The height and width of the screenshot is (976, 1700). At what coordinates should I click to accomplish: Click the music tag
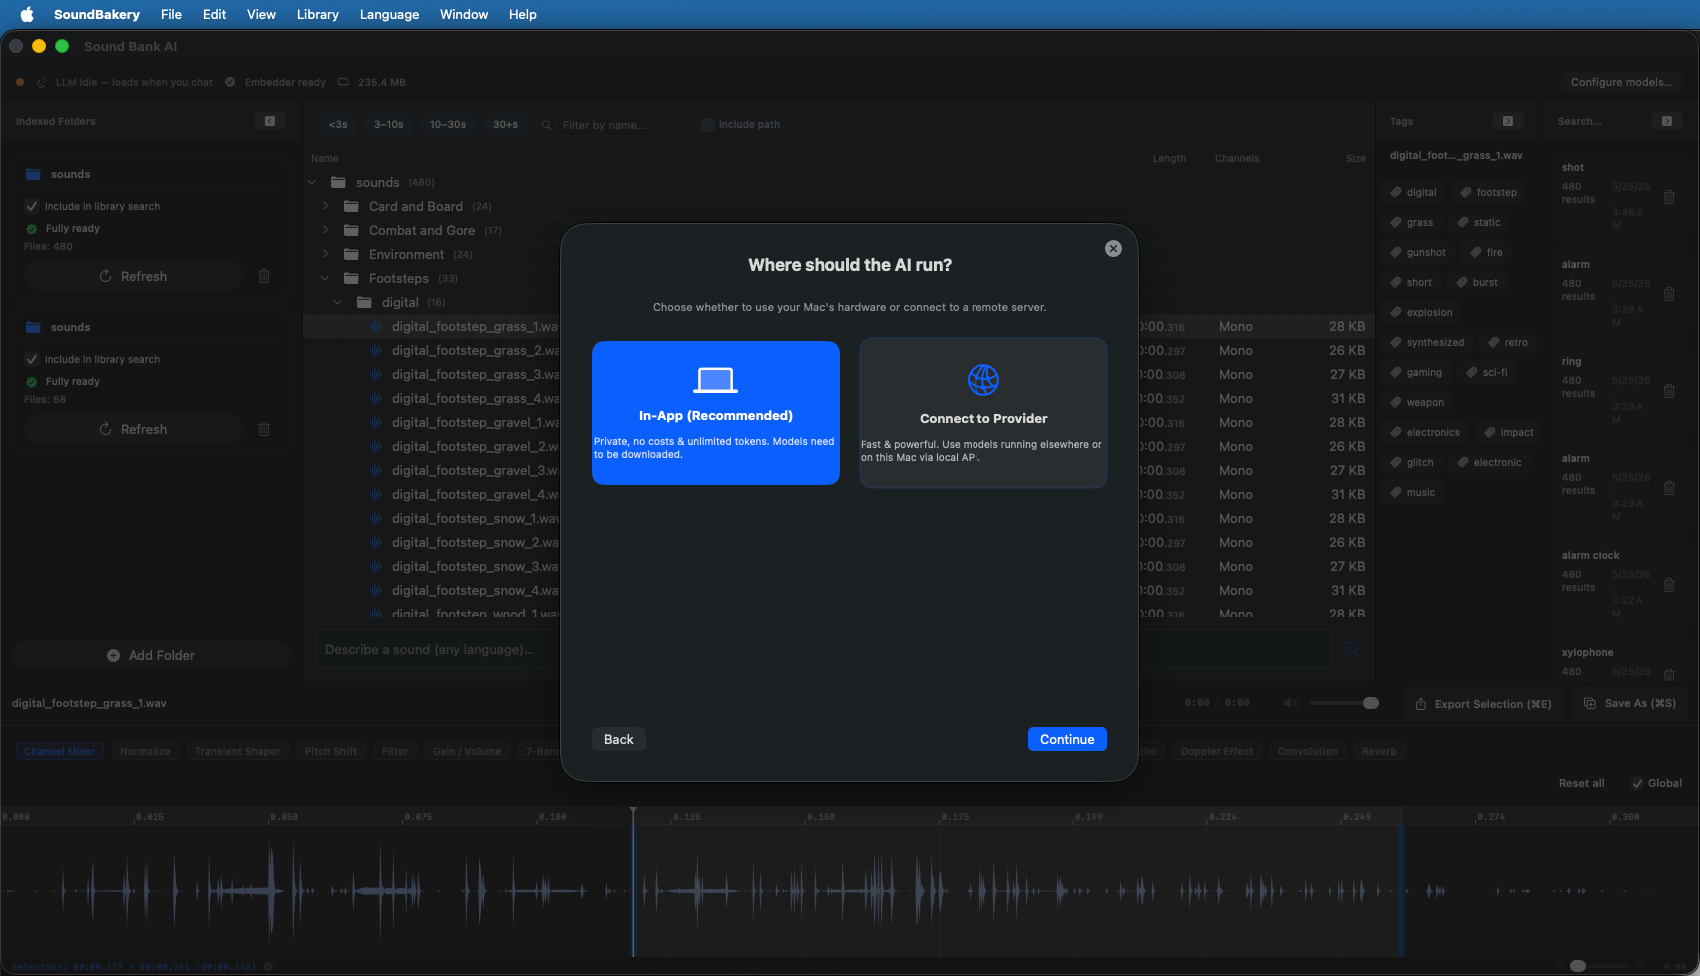[x=1413, y=492]
